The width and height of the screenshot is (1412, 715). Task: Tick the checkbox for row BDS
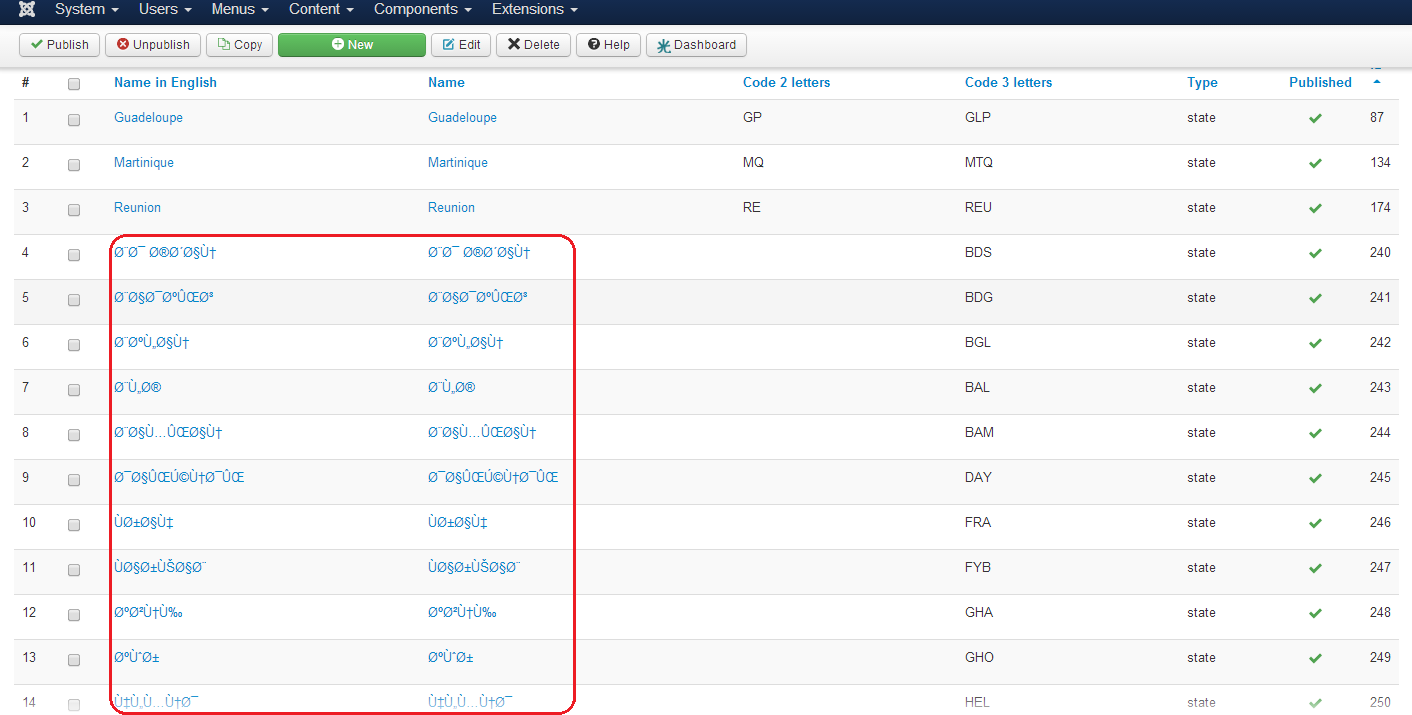tap(74, 254)
